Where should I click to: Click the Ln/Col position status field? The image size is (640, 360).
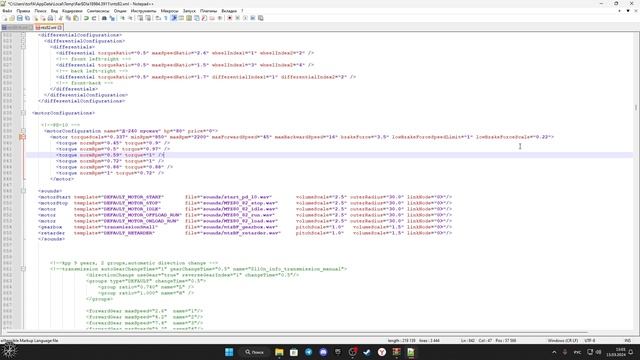pos(489,340)
